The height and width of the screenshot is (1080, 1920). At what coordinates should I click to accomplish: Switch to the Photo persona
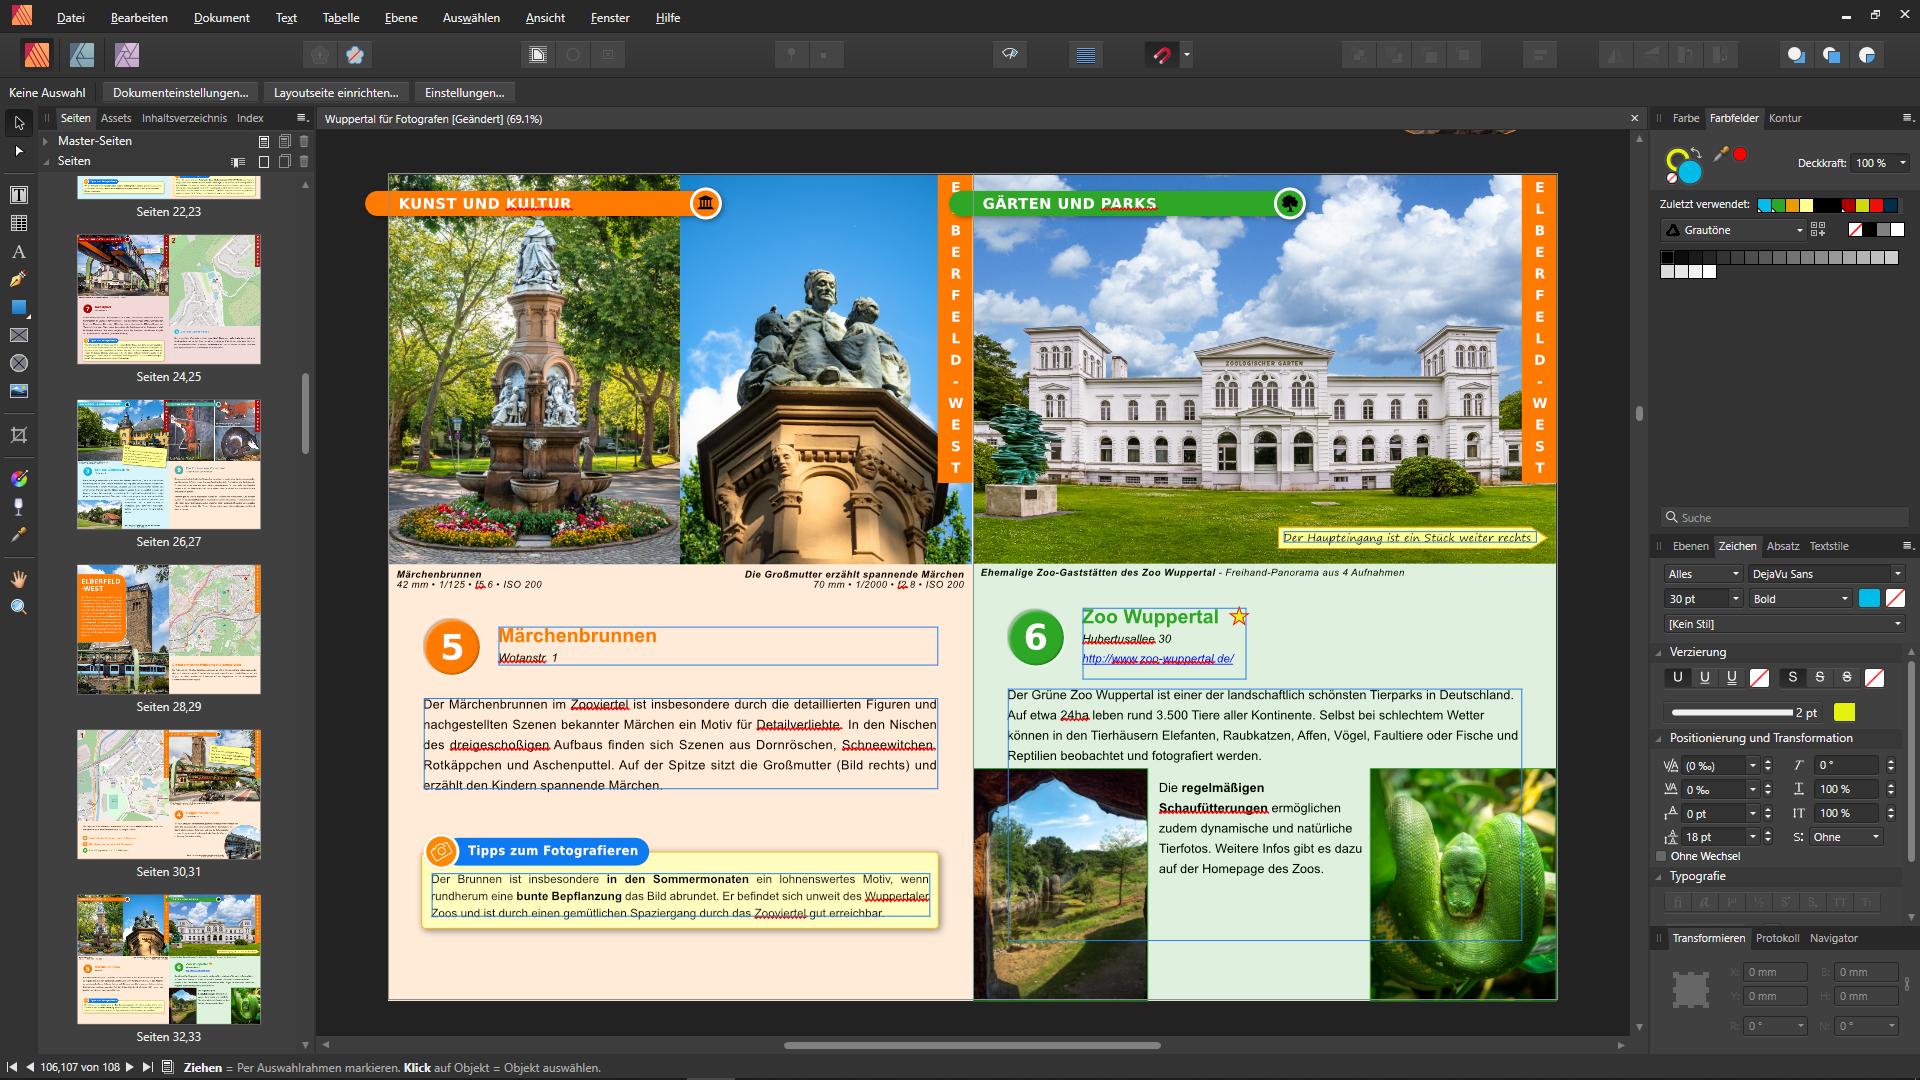(x=127, y=54)
